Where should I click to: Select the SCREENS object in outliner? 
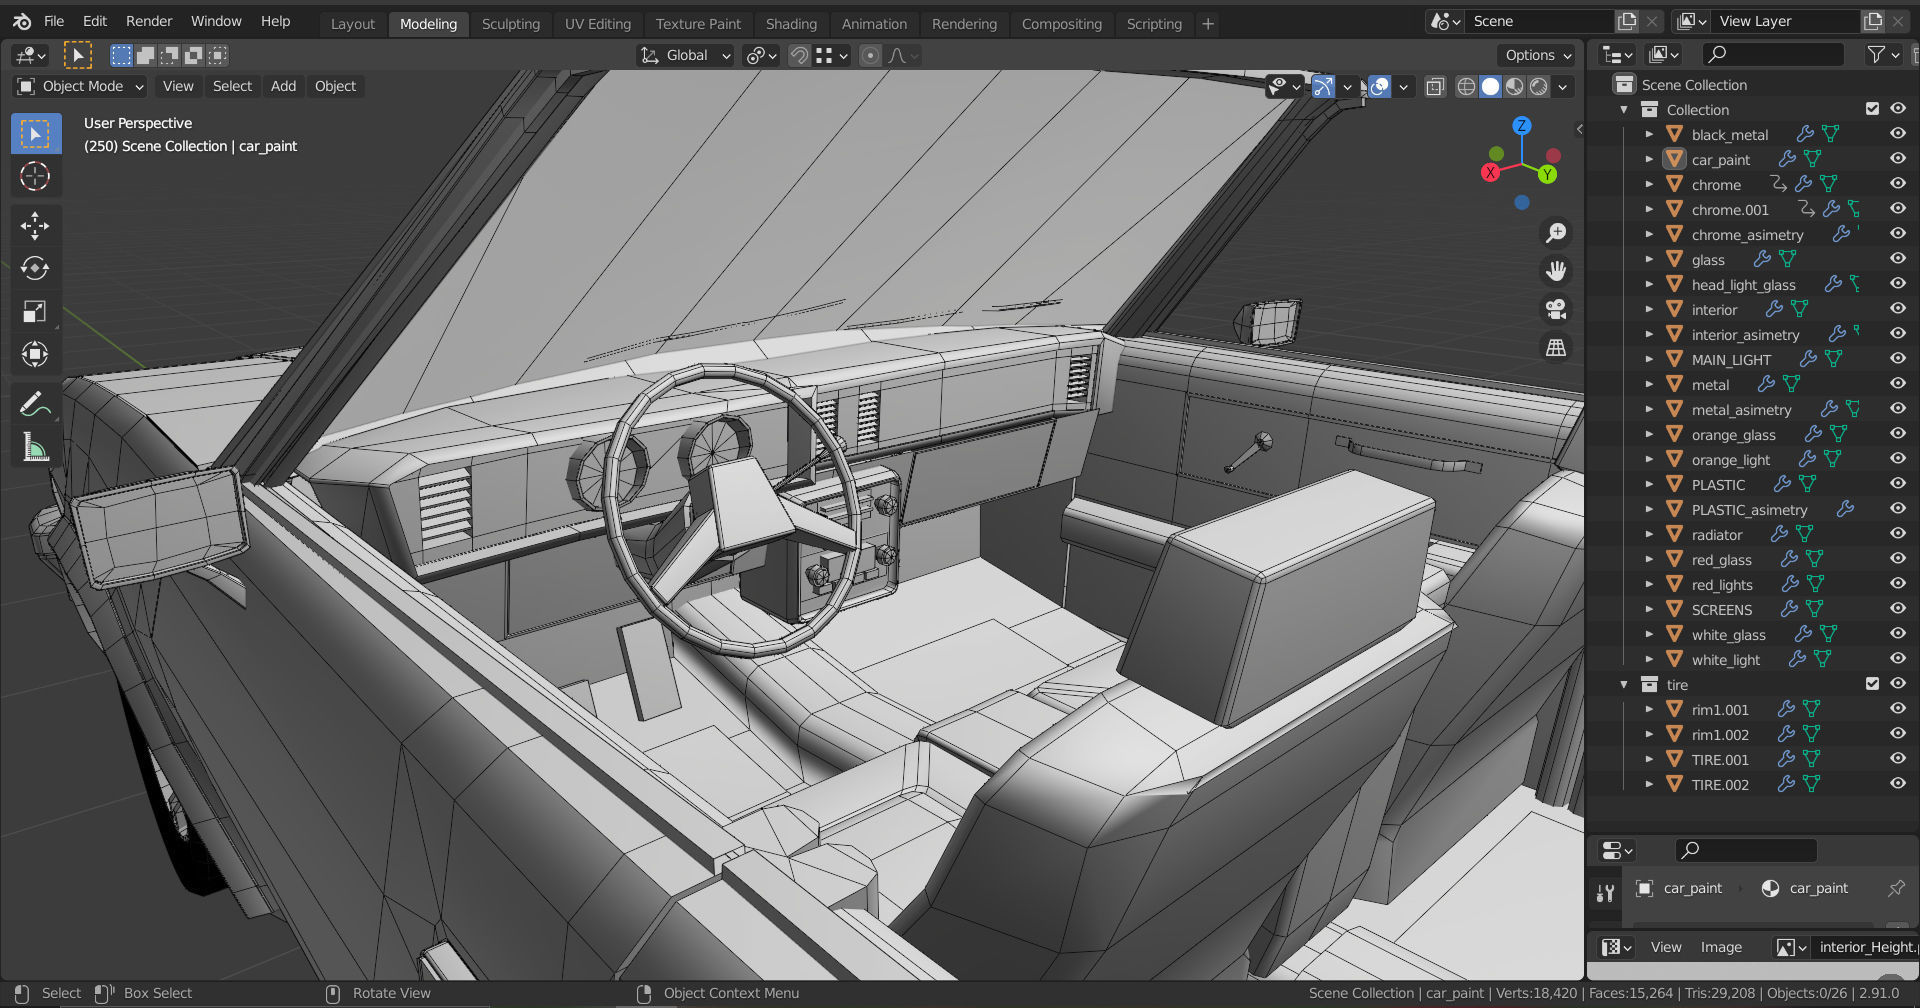[1721, 609]
